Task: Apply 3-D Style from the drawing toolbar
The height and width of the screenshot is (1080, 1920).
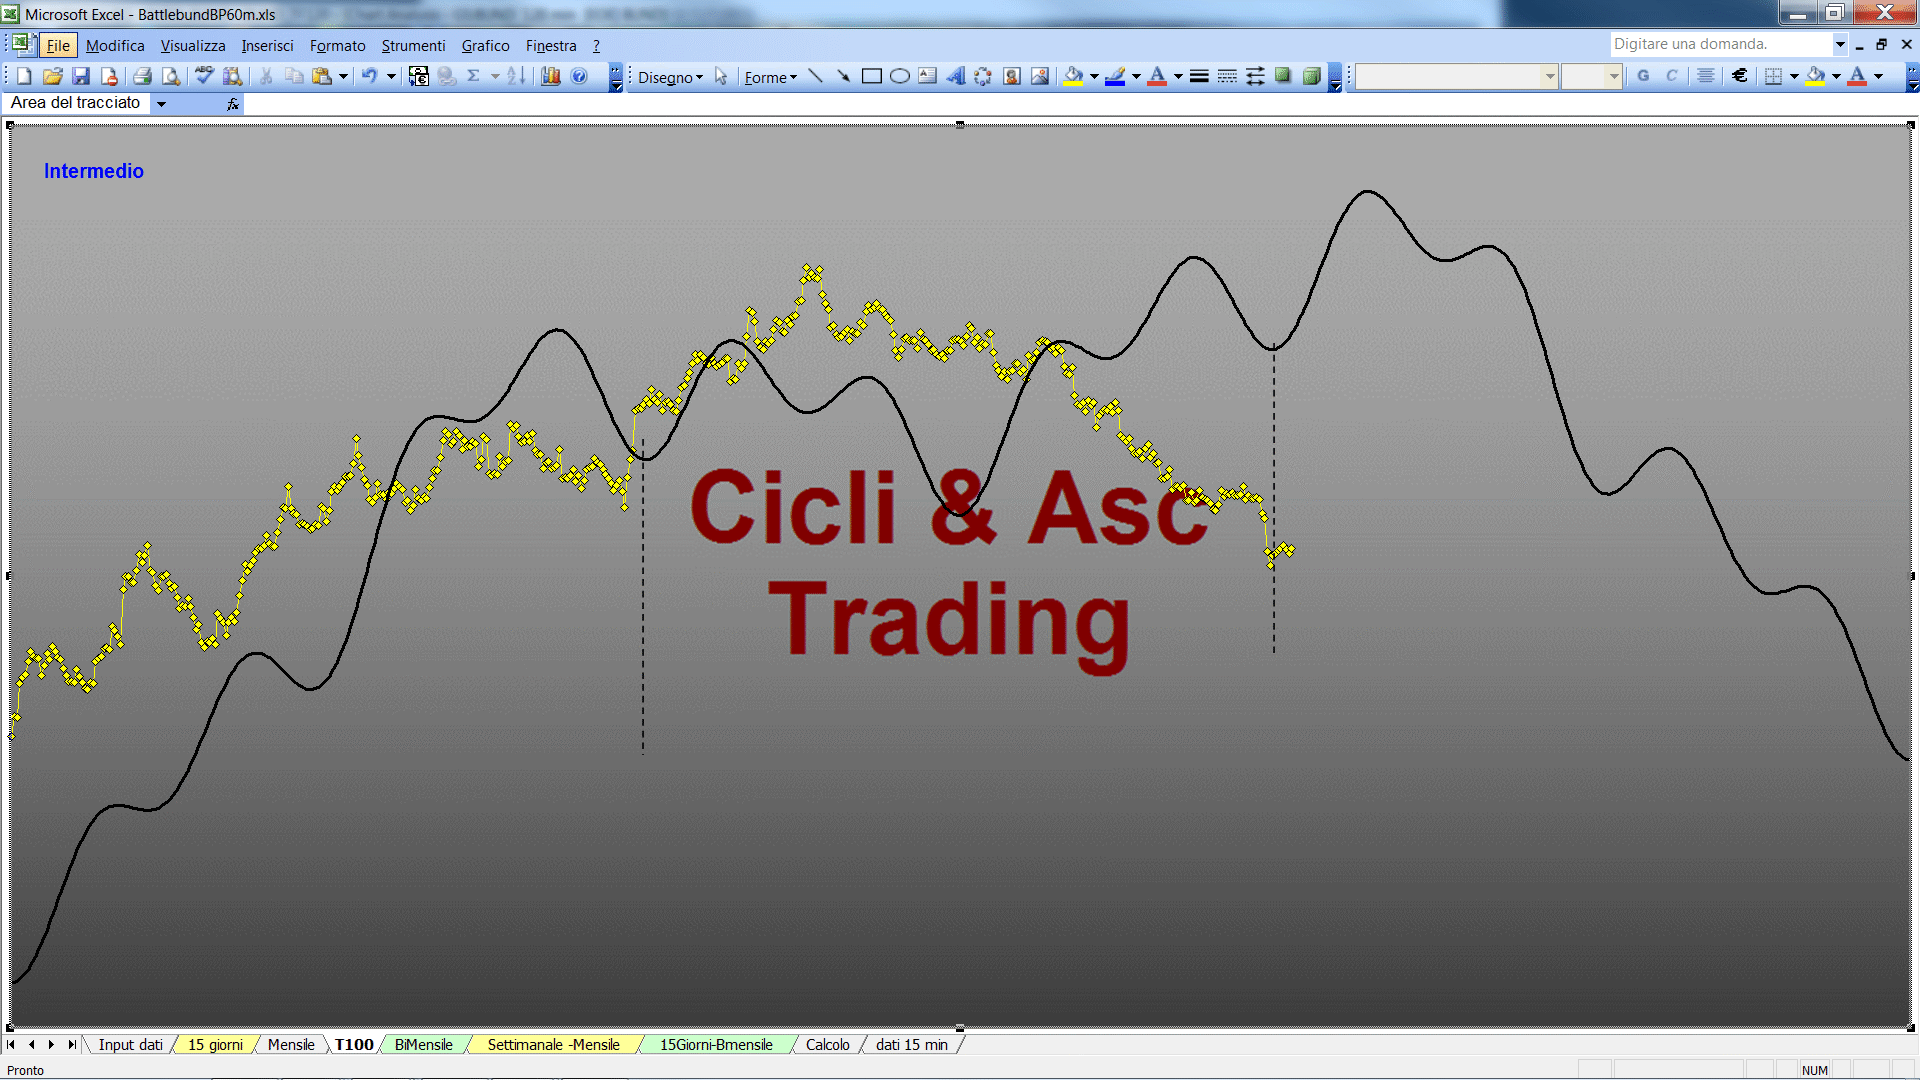Action: [x=1311, y=76]
